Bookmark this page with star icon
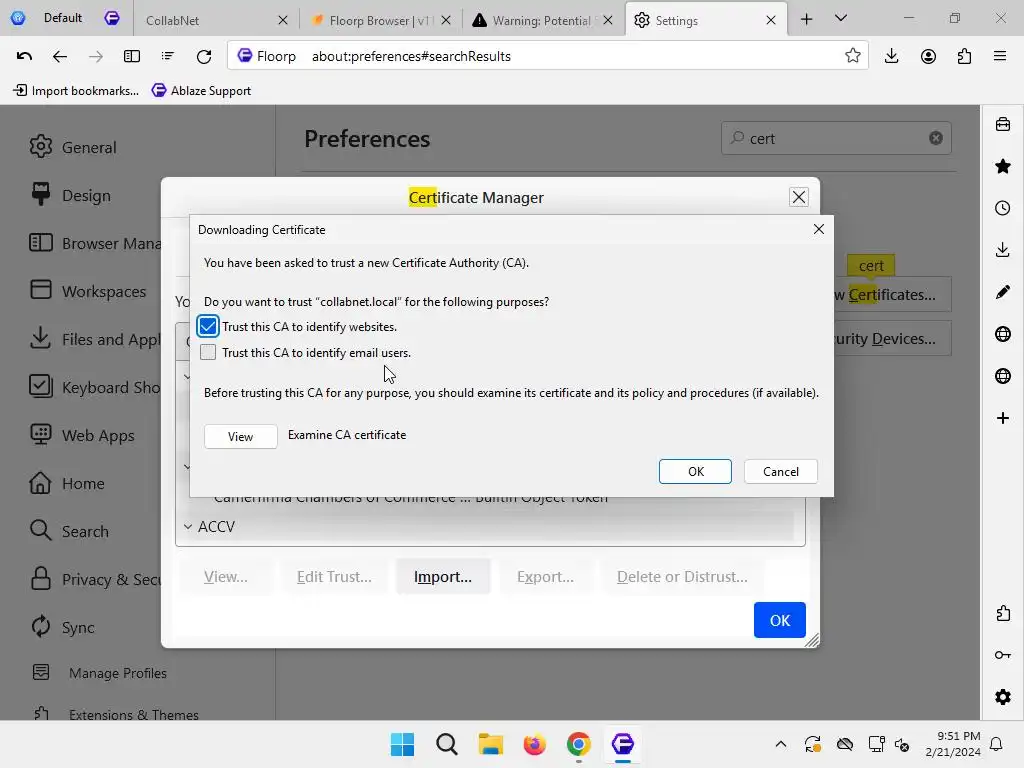The width and height of the screenshot is (1024, 768). coord(852,56)
